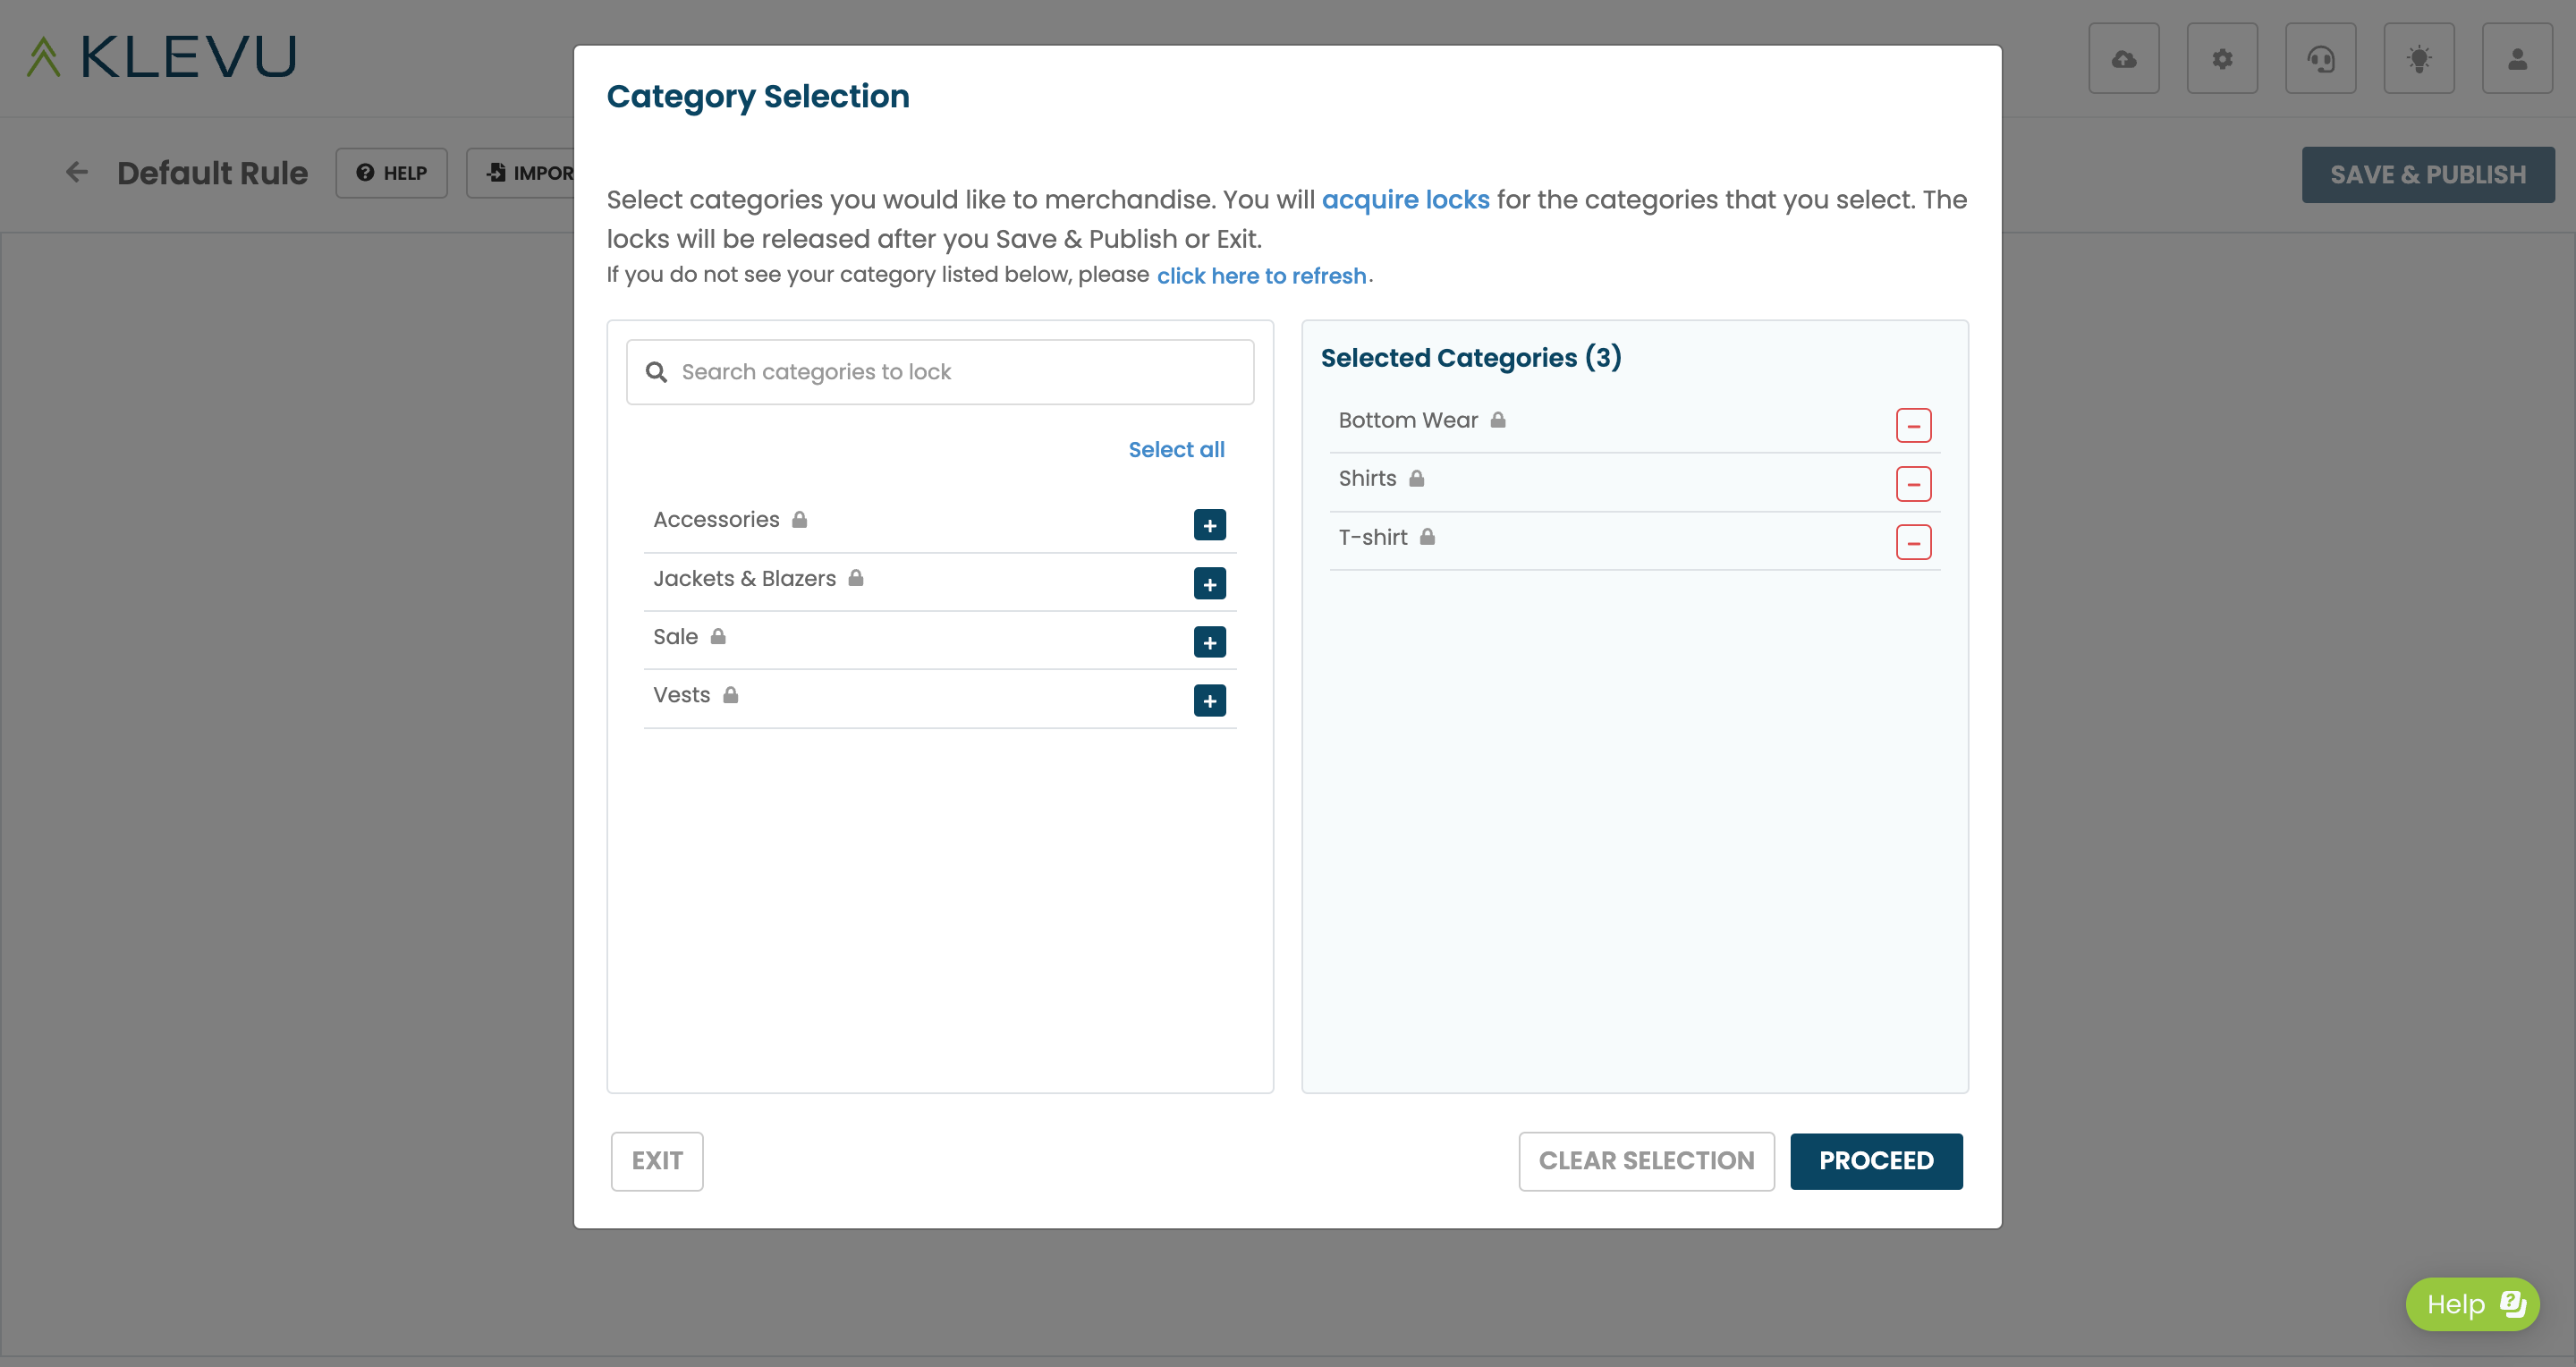
Task: Focus the Search categories to lock field
Action: pos(940,372)
